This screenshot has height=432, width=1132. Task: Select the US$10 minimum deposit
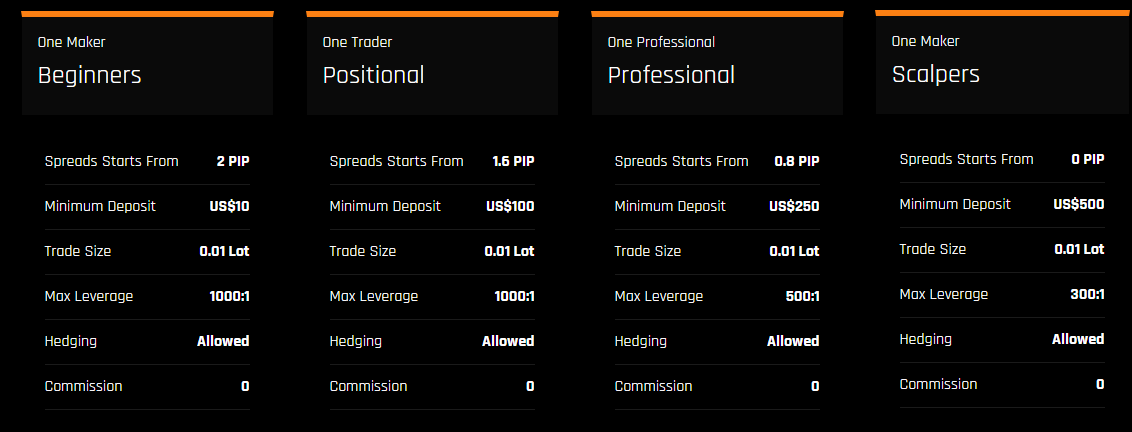(x=230, y=207)
